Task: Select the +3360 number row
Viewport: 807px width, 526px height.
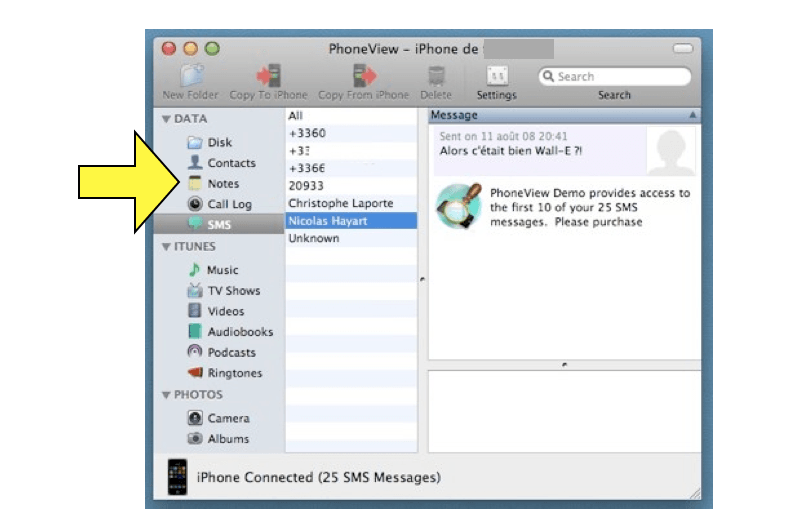Action: tap(351, 133)
